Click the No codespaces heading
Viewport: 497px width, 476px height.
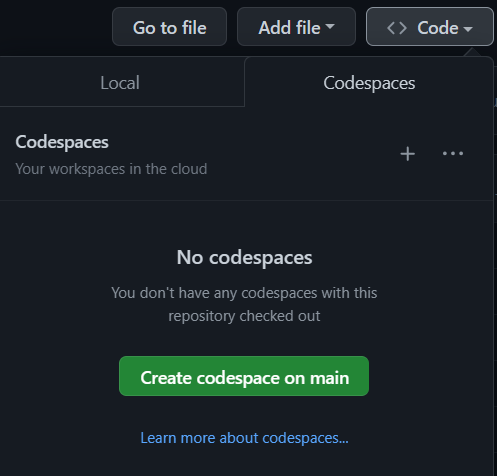[244, 257]
